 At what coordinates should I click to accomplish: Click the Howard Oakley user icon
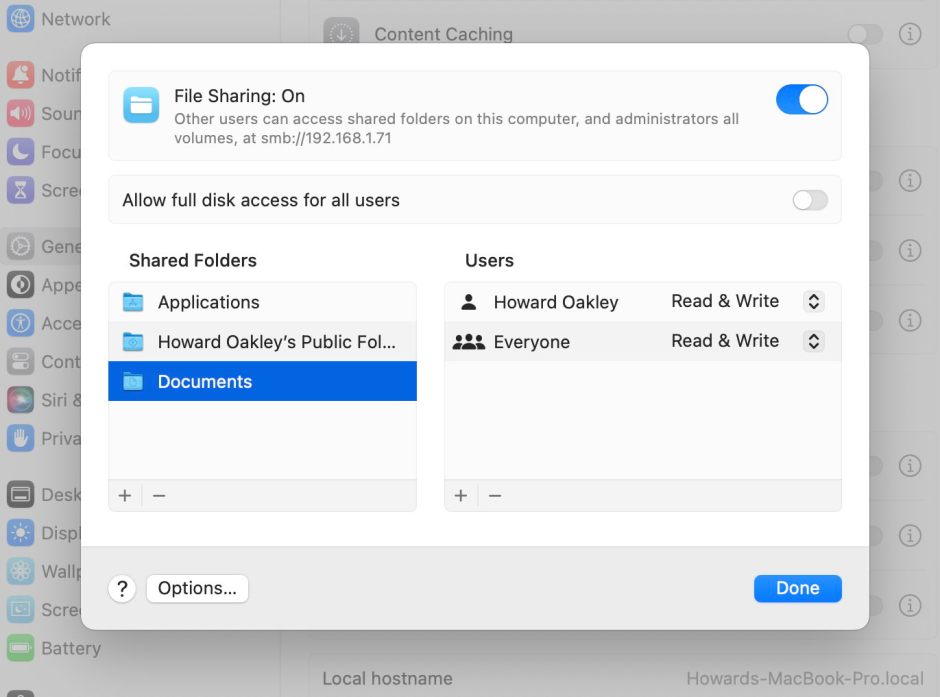[468, 302]
